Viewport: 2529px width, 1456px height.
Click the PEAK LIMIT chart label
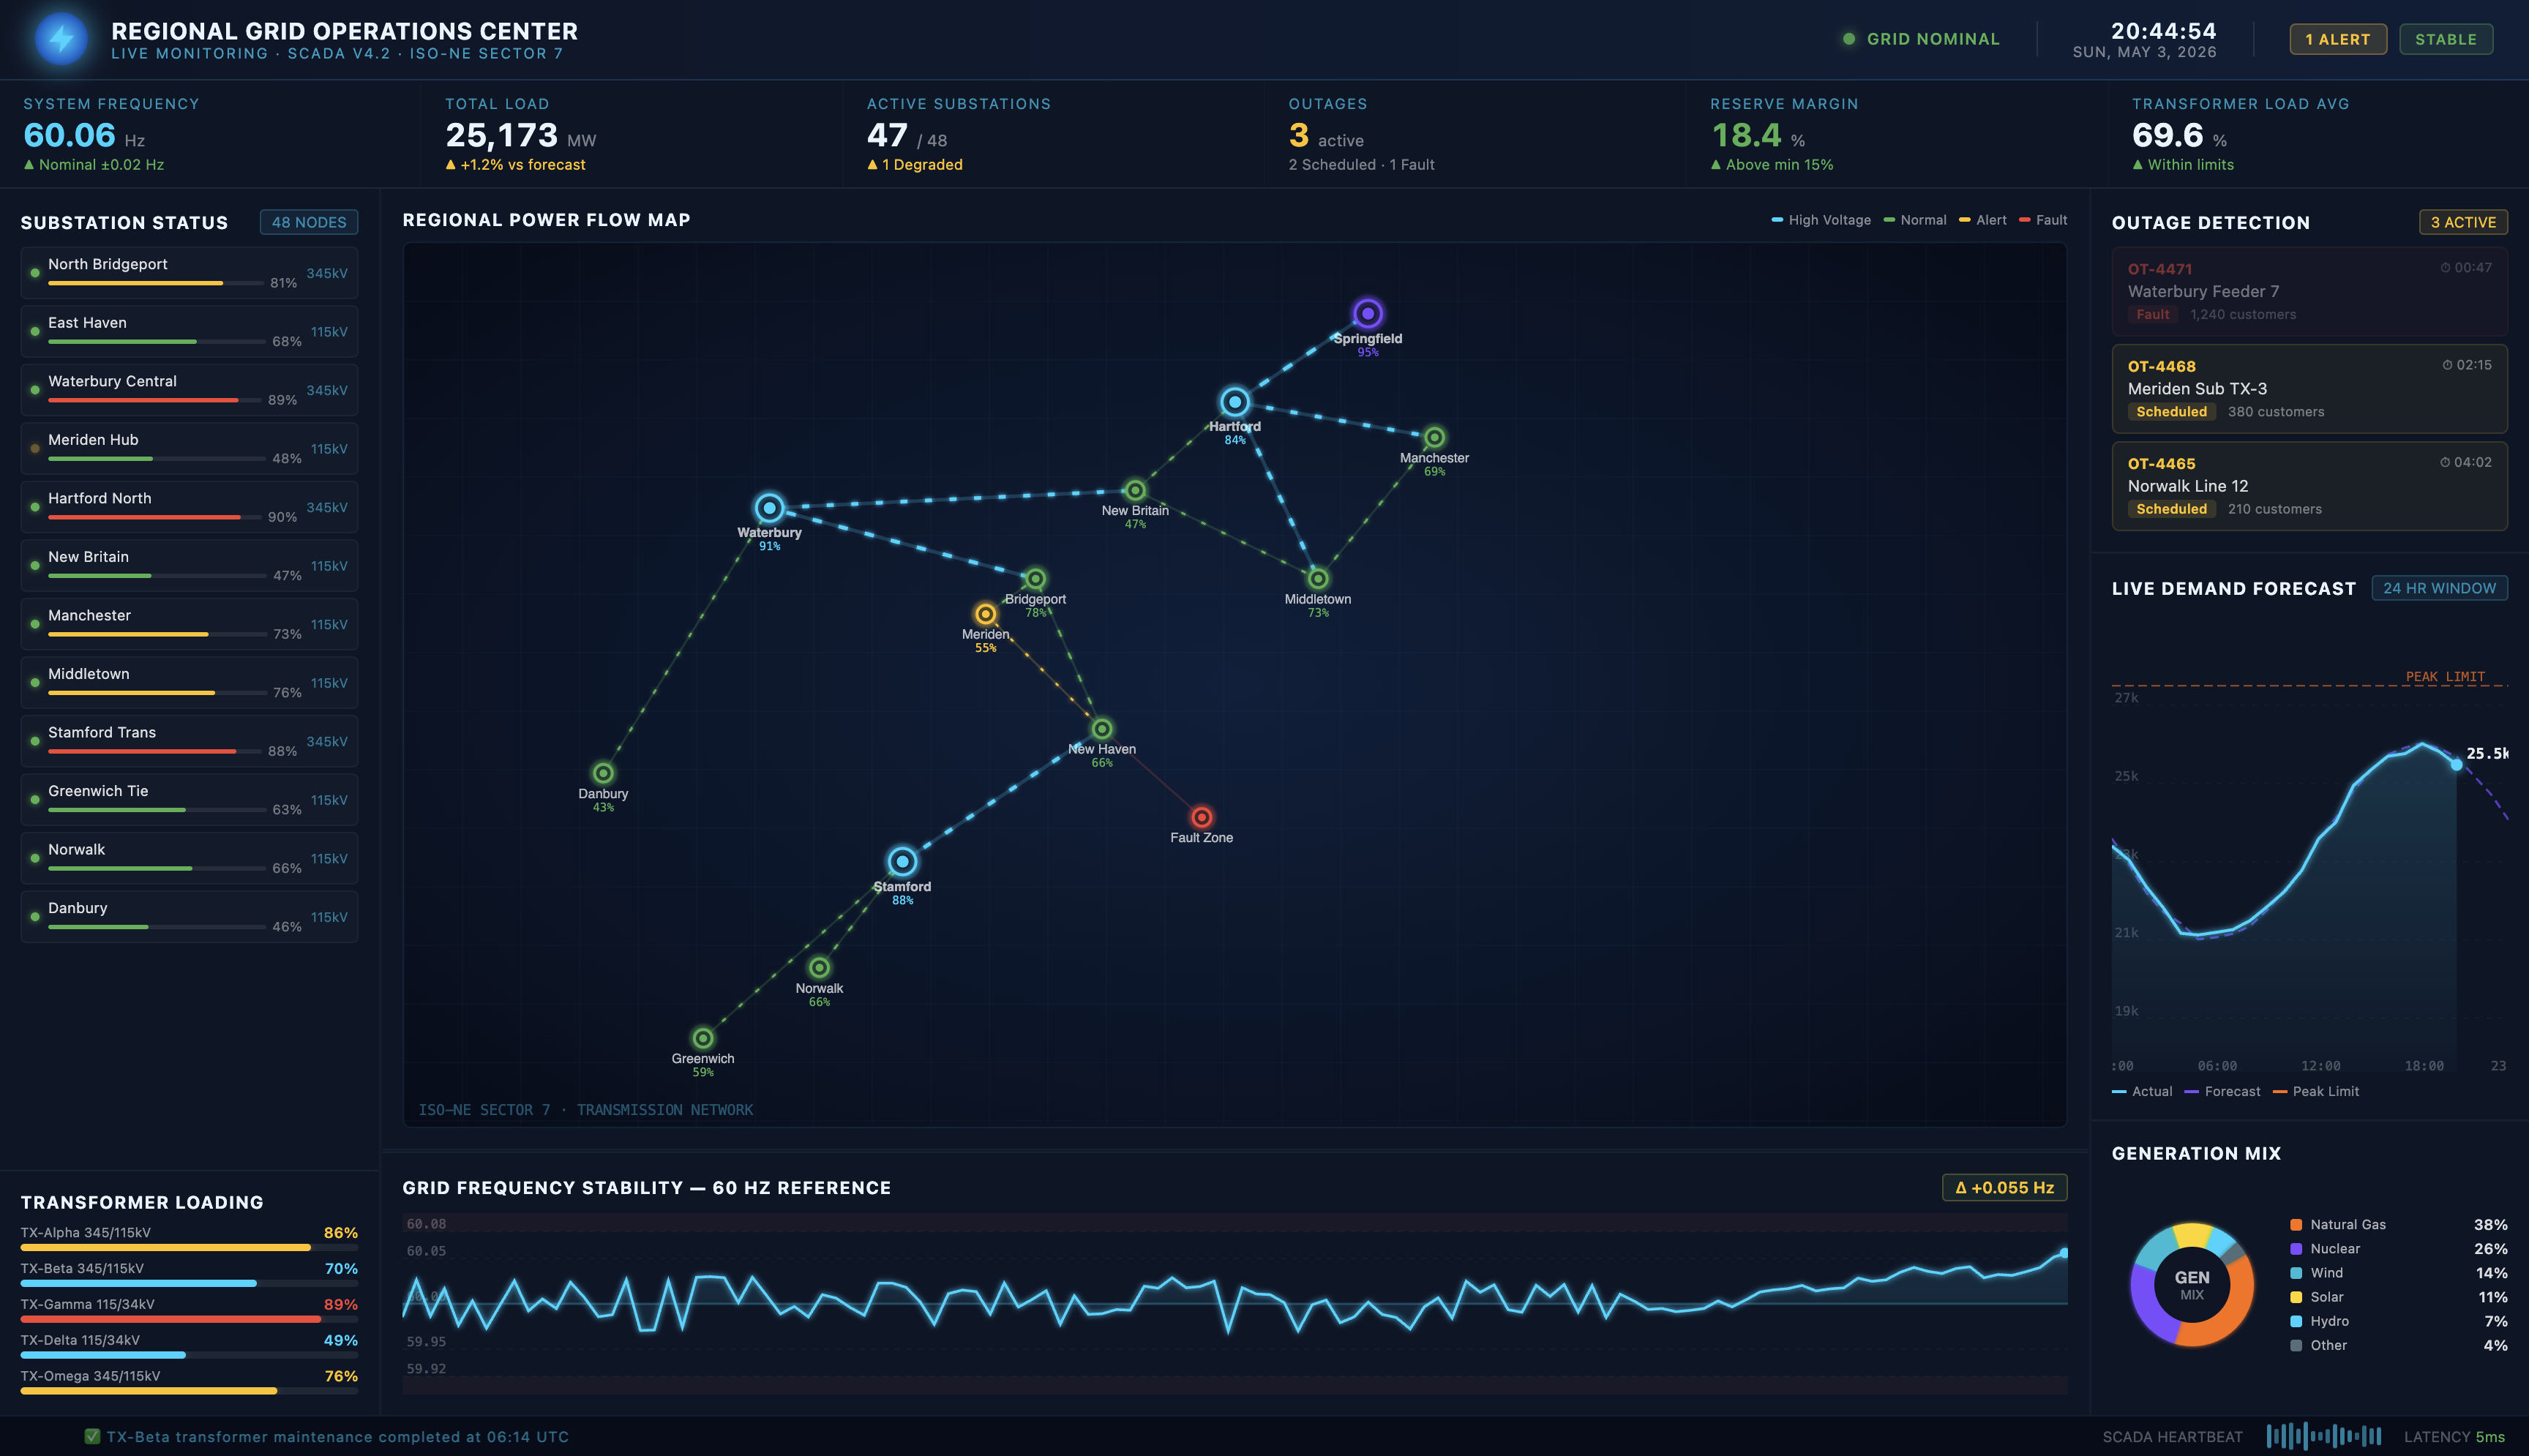click(2444, 676)
